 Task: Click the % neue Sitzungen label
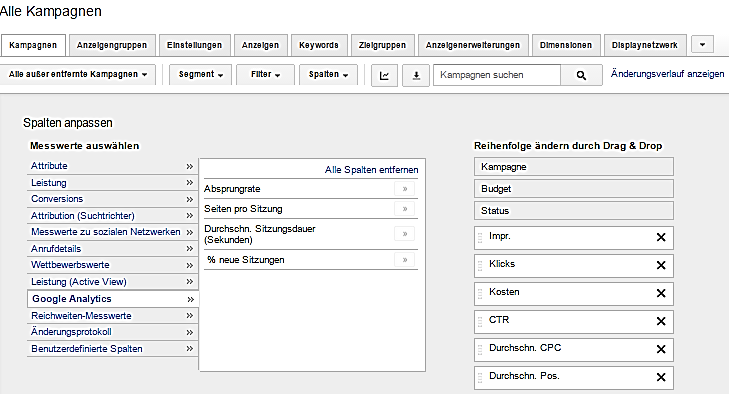tap(245, 260)
